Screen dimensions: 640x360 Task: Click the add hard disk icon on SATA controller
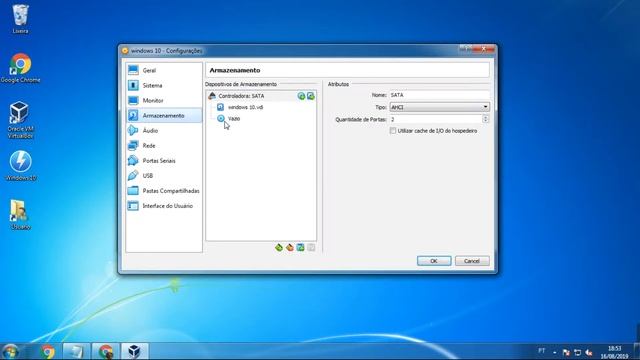(311, 96)
